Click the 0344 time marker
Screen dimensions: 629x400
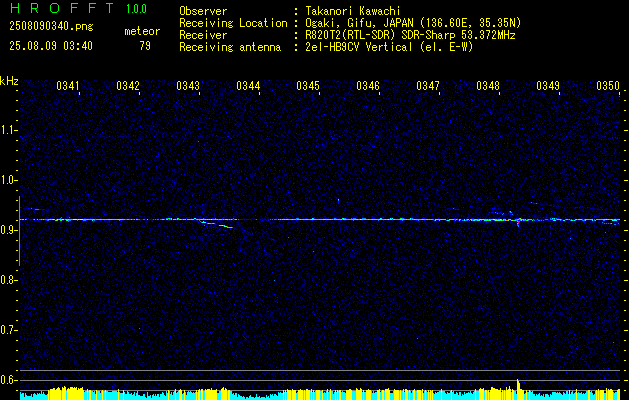pyautogui.click(x=248, y=85)
